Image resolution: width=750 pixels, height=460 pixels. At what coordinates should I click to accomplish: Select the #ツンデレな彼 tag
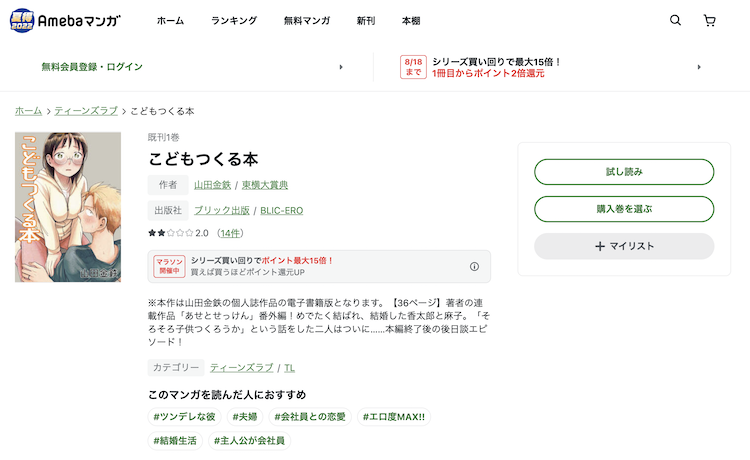pyautogui.click(x=185, y=416)
